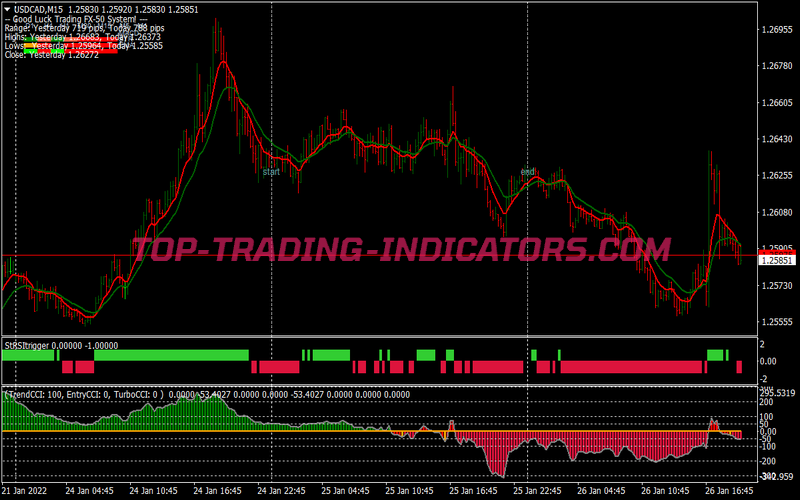Click the '21 Jan 2022' time axis label
Image resolution: width=800 pixels, height=500 pixels.
24,491
